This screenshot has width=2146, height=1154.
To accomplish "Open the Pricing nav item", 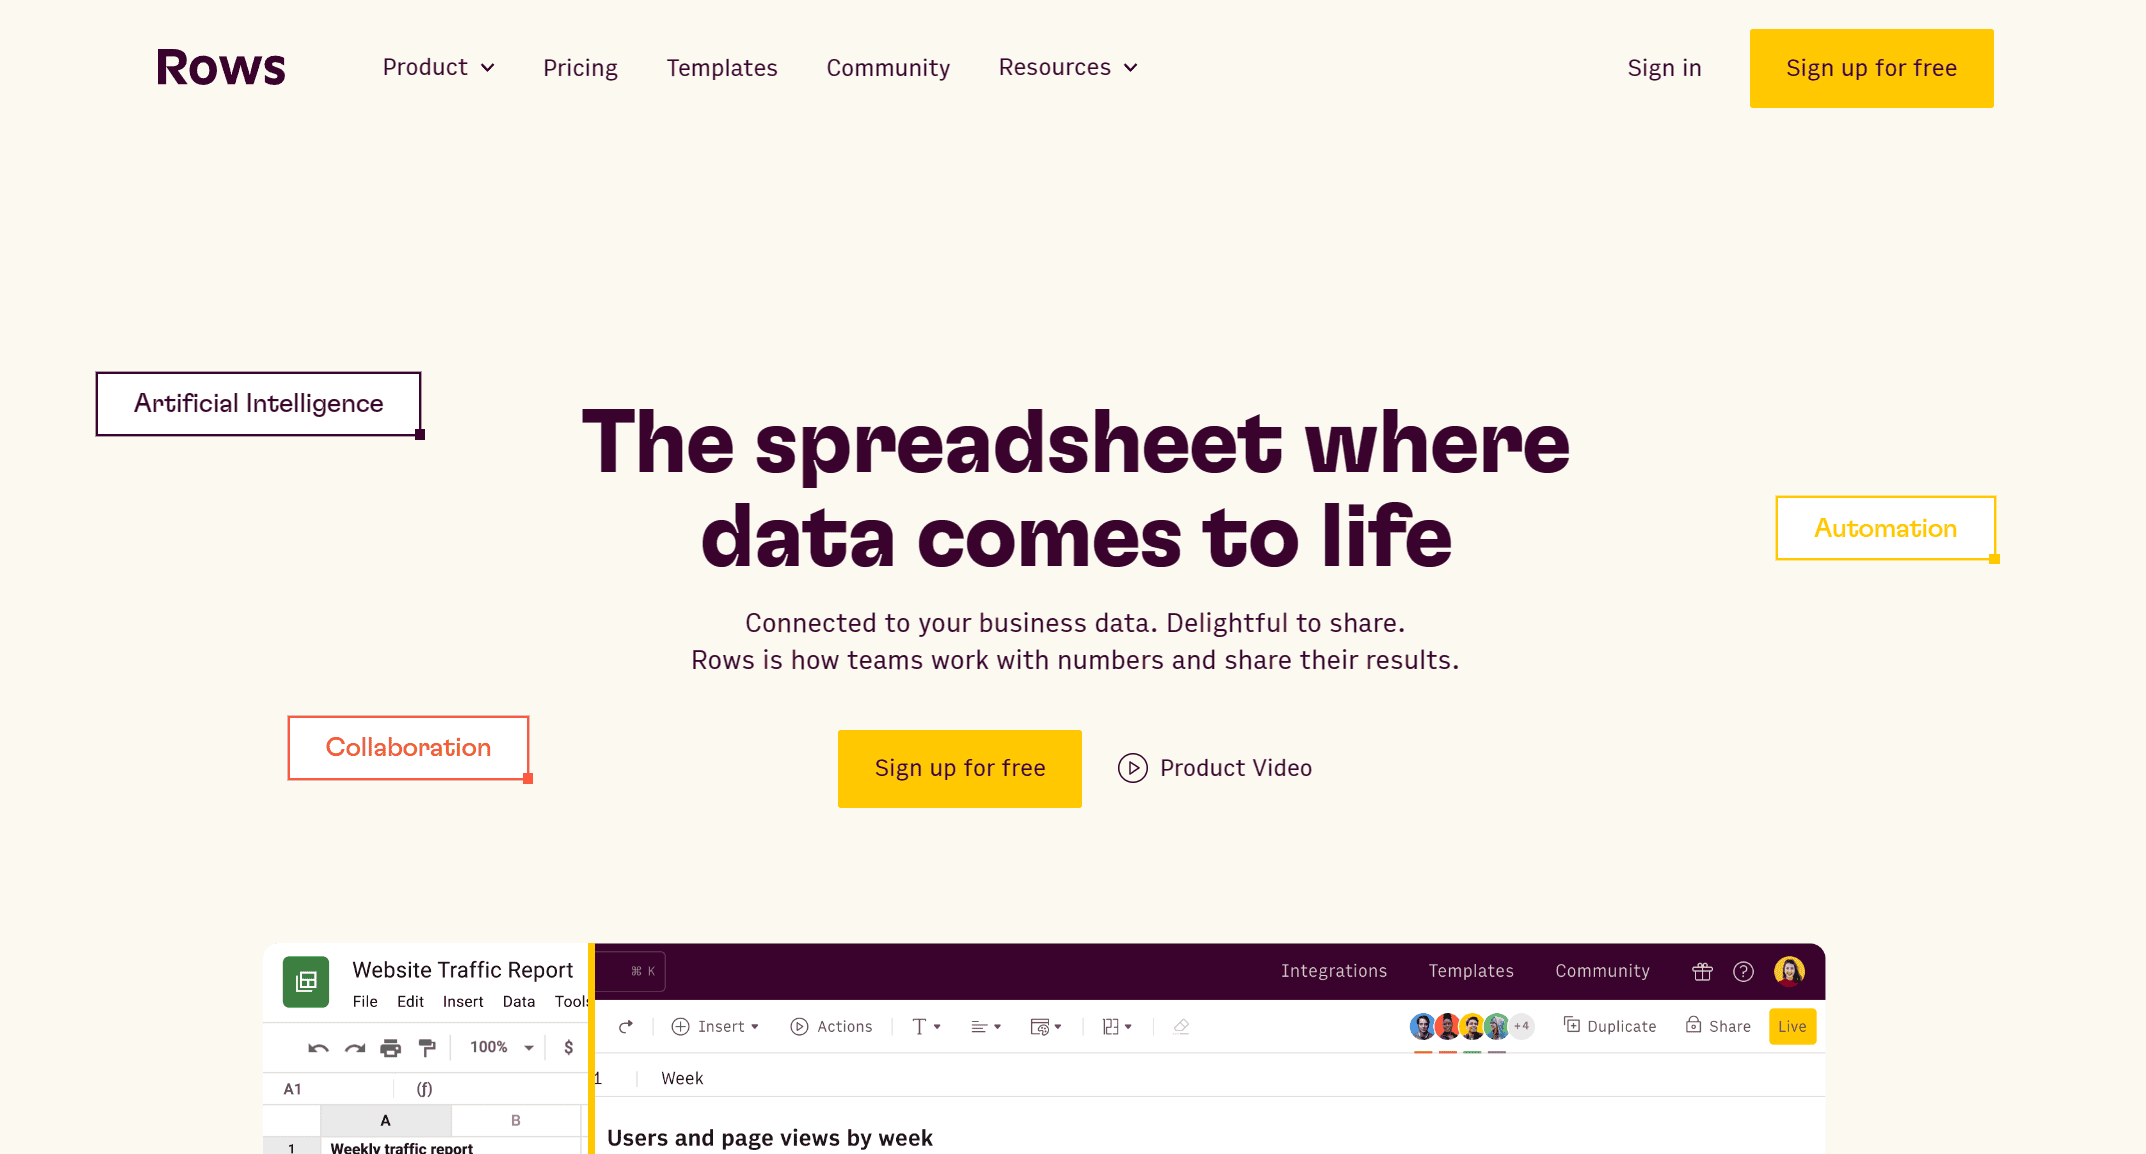I will tap(580, 68).
